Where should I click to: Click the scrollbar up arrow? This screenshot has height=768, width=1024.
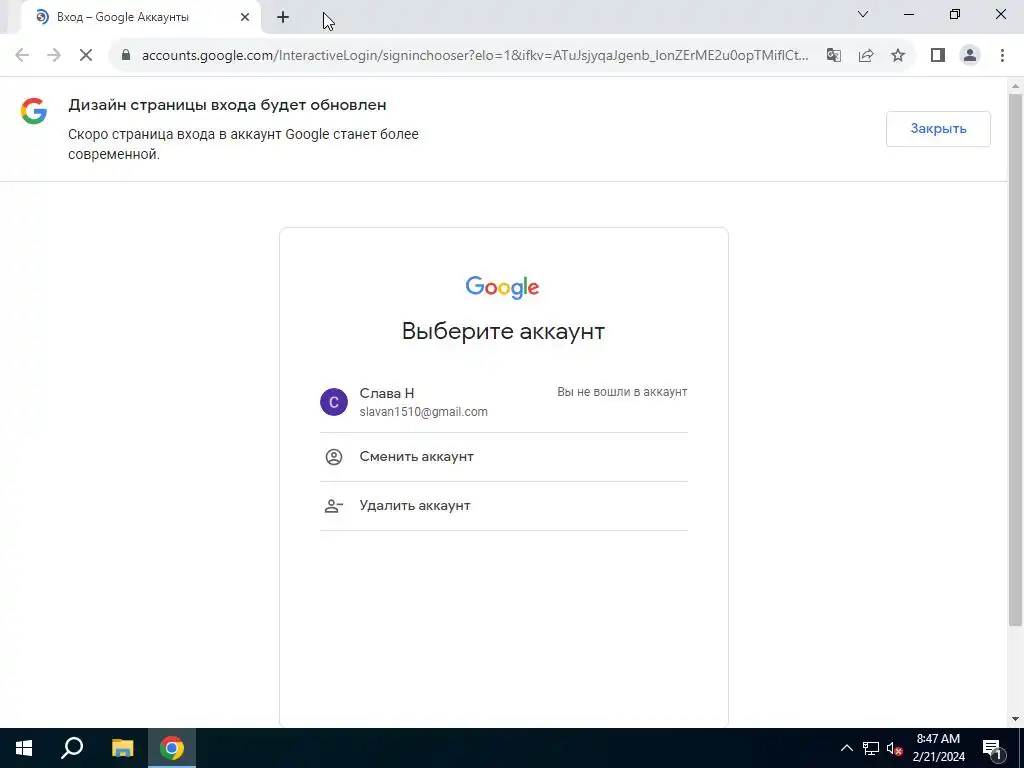pos(1015,86)
